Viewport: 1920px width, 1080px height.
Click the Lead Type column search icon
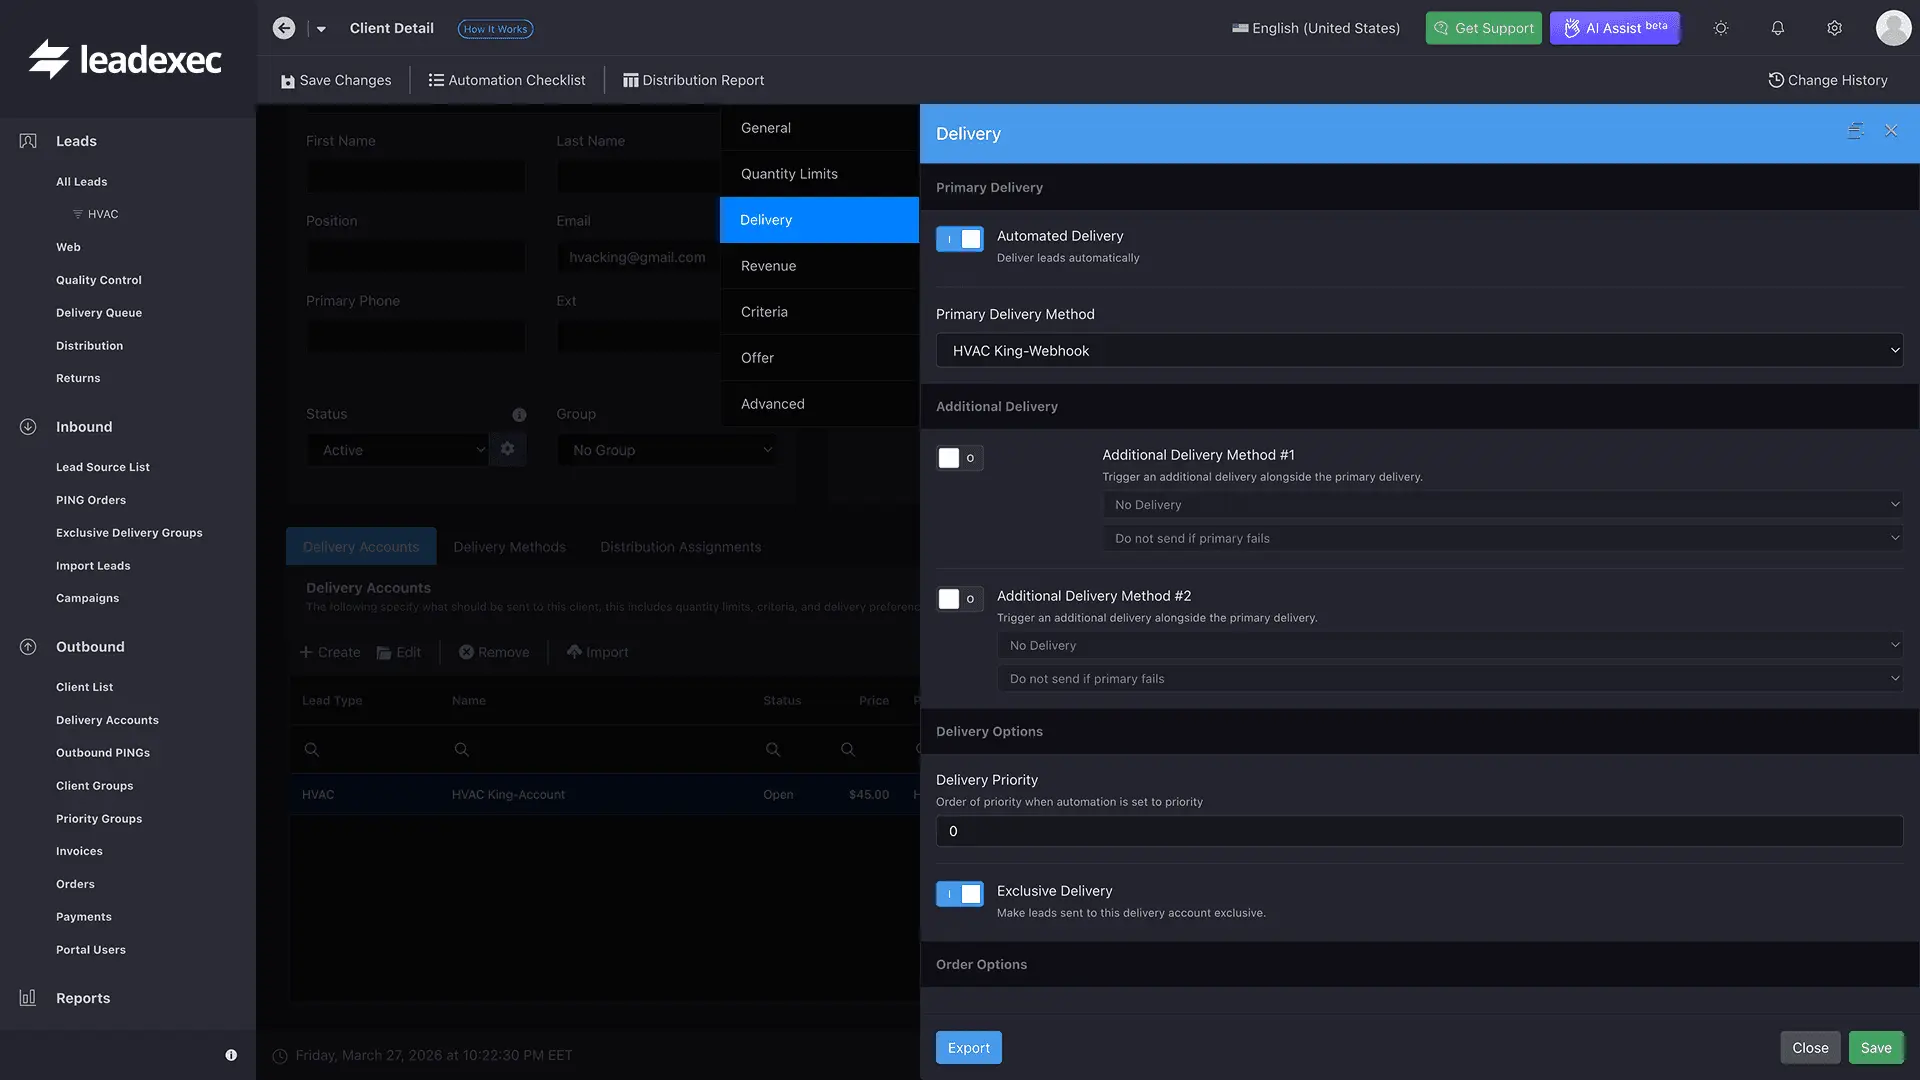(312, 749)
